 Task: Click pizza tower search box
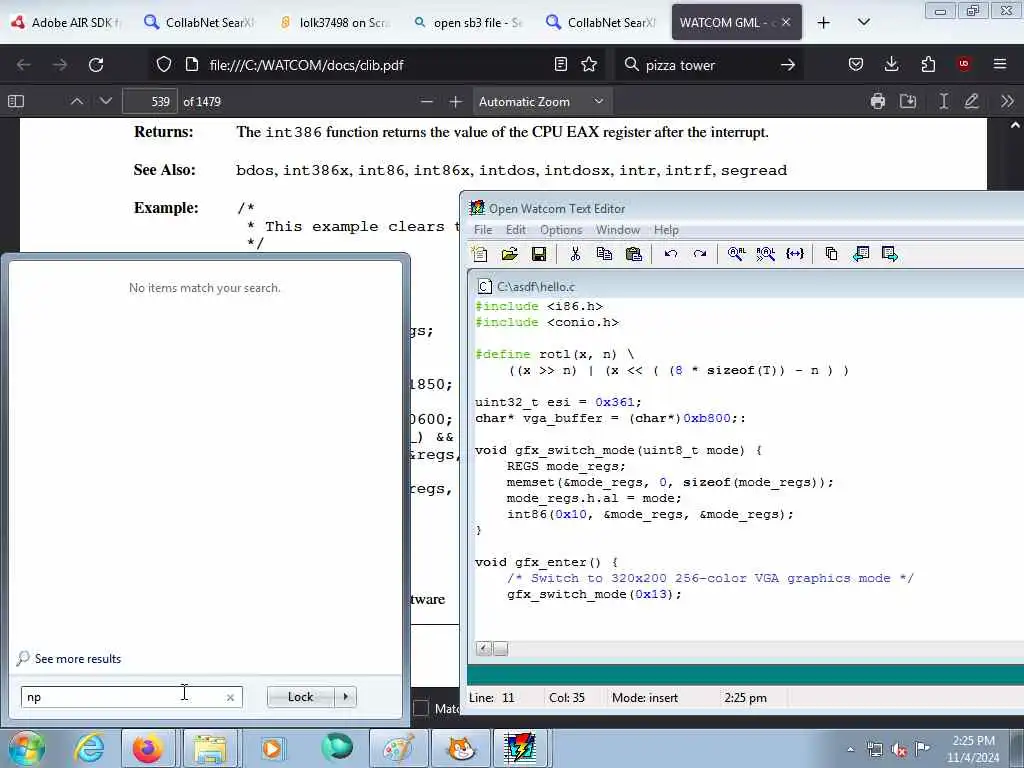point(709,65)
